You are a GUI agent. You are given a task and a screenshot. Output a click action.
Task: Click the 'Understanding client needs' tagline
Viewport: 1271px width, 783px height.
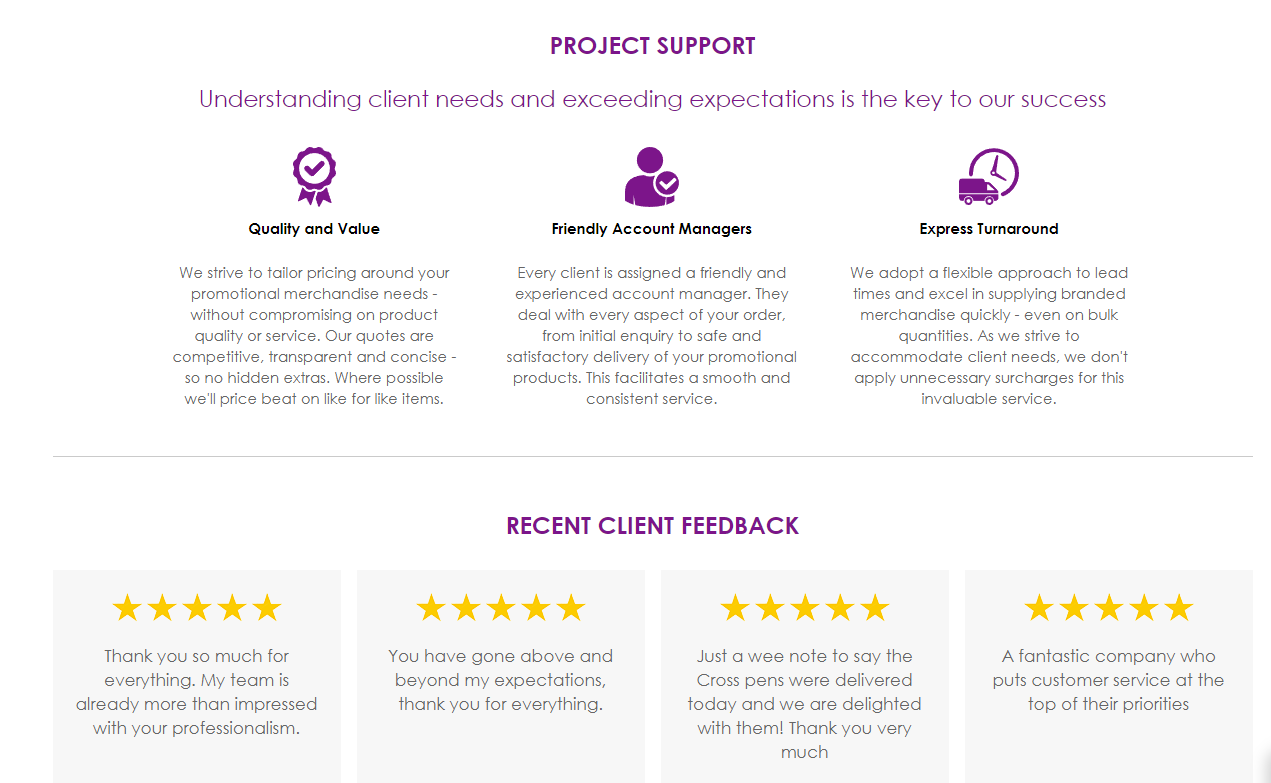[652, 99]
